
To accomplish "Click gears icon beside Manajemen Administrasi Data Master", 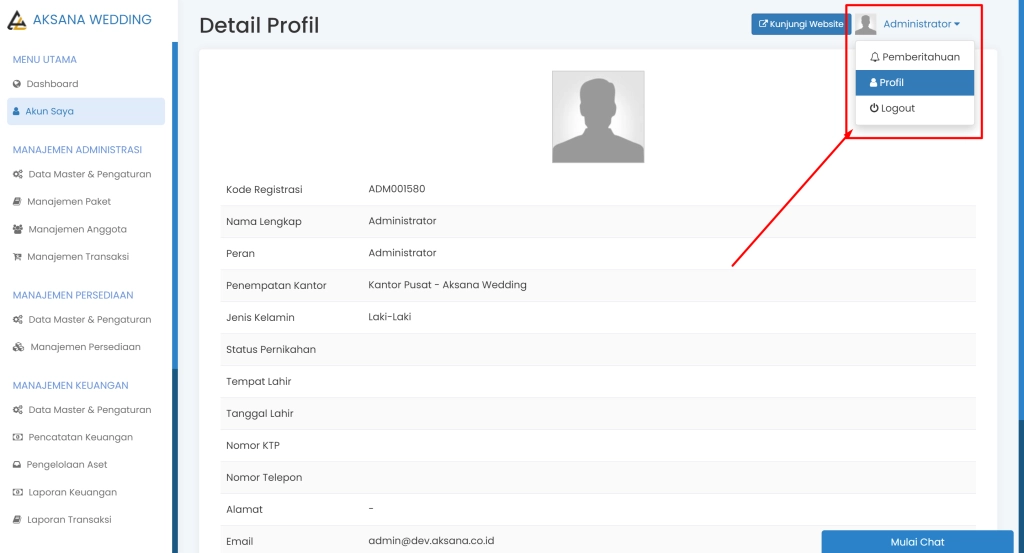I will click(x=17, y=174).
